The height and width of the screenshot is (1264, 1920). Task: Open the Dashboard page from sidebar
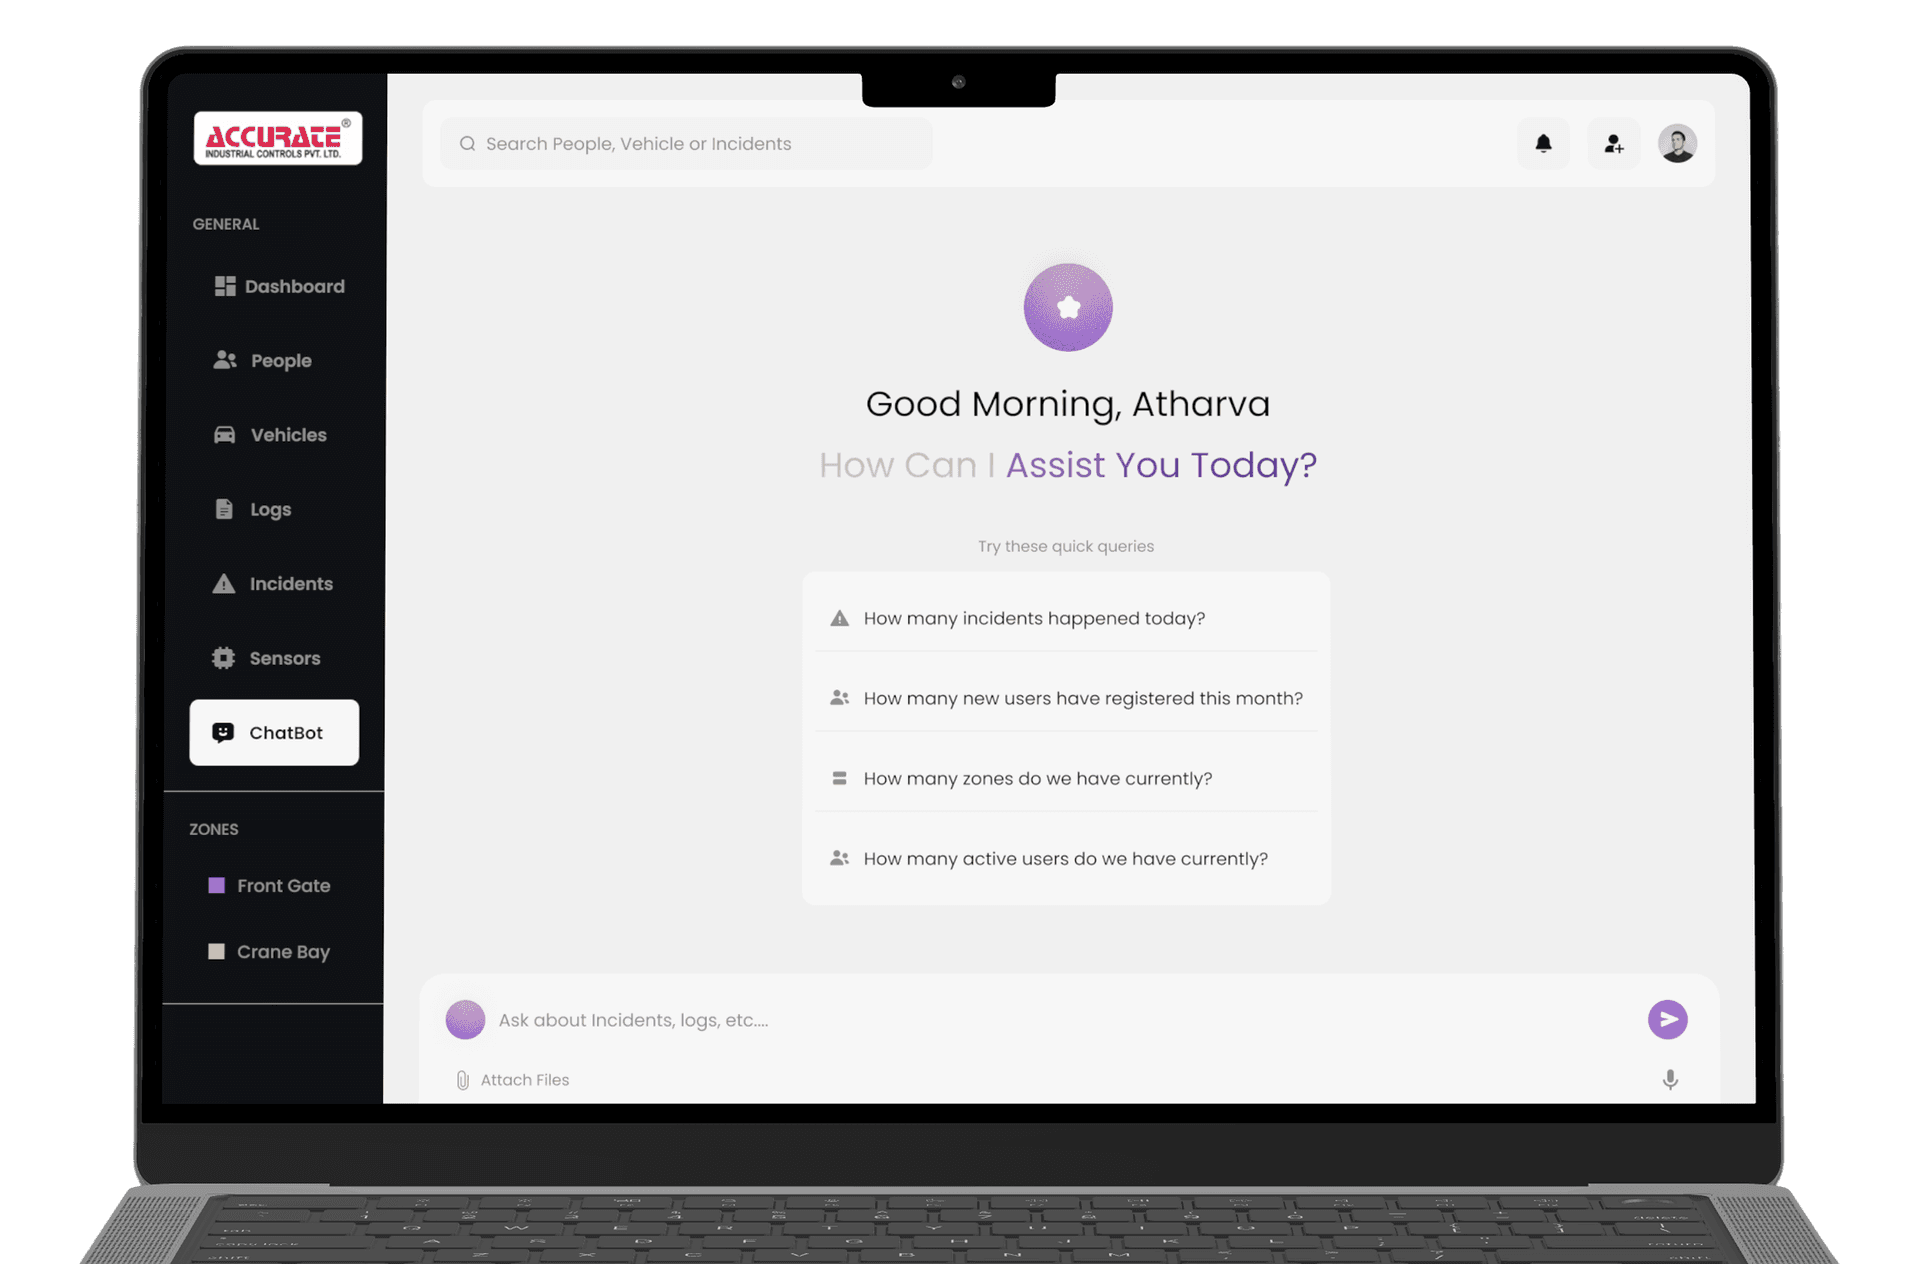(279, 286)
